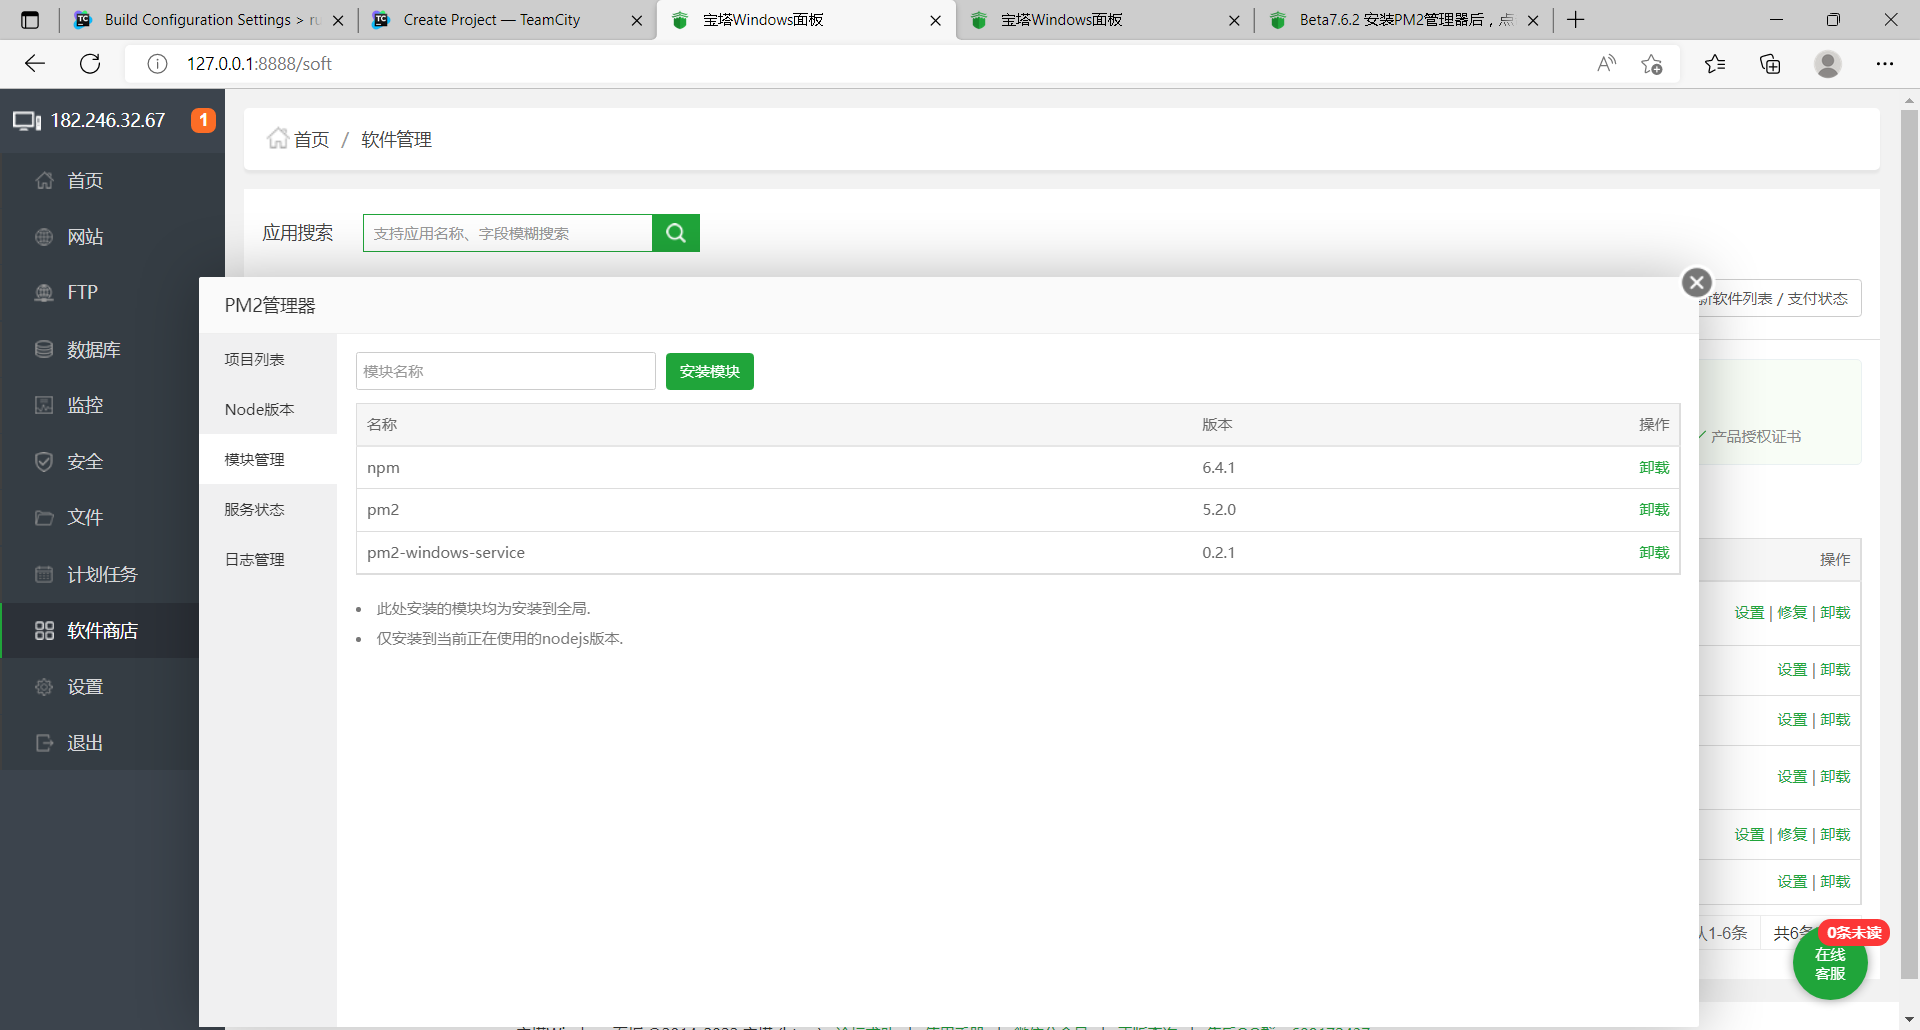Open the favorites list icon
The image size is (1920, 1030).
click(1715, 64)
